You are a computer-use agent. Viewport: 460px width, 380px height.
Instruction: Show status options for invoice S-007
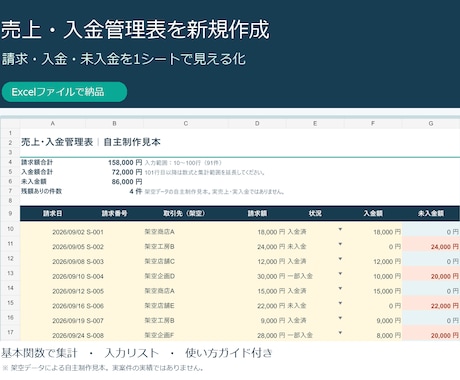point(340,318)
